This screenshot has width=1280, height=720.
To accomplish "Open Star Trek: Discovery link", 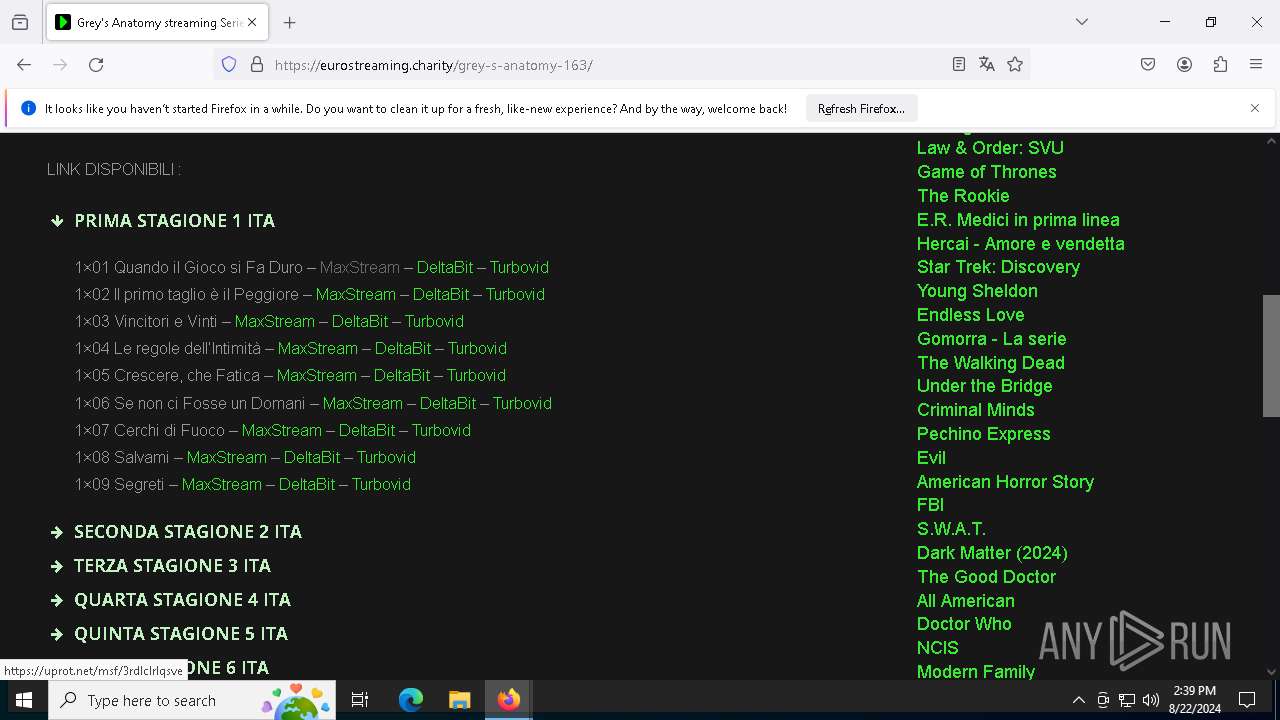I will click(998, 267).
